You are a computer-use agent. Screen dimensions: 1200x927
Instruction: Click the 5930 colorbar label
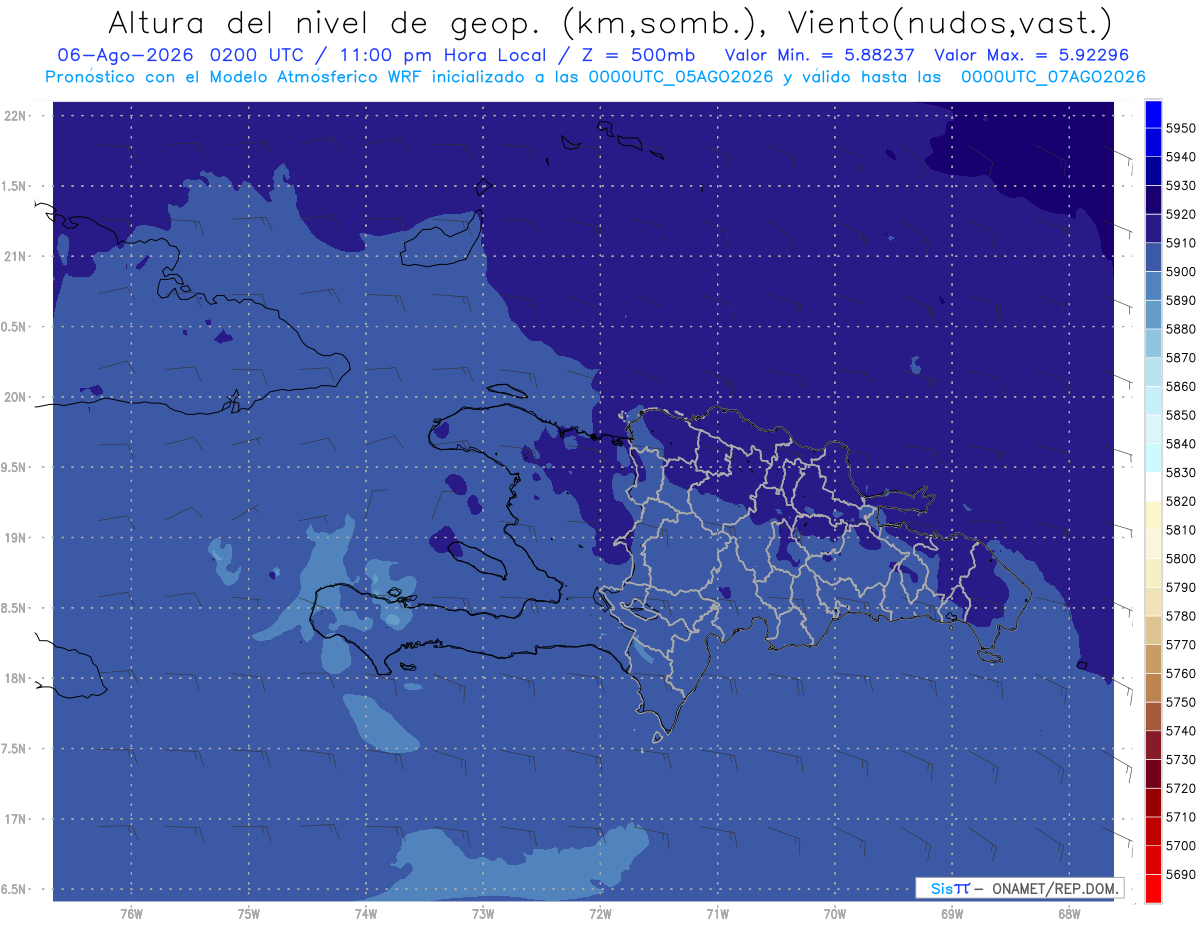click(x=1181, y=186)
